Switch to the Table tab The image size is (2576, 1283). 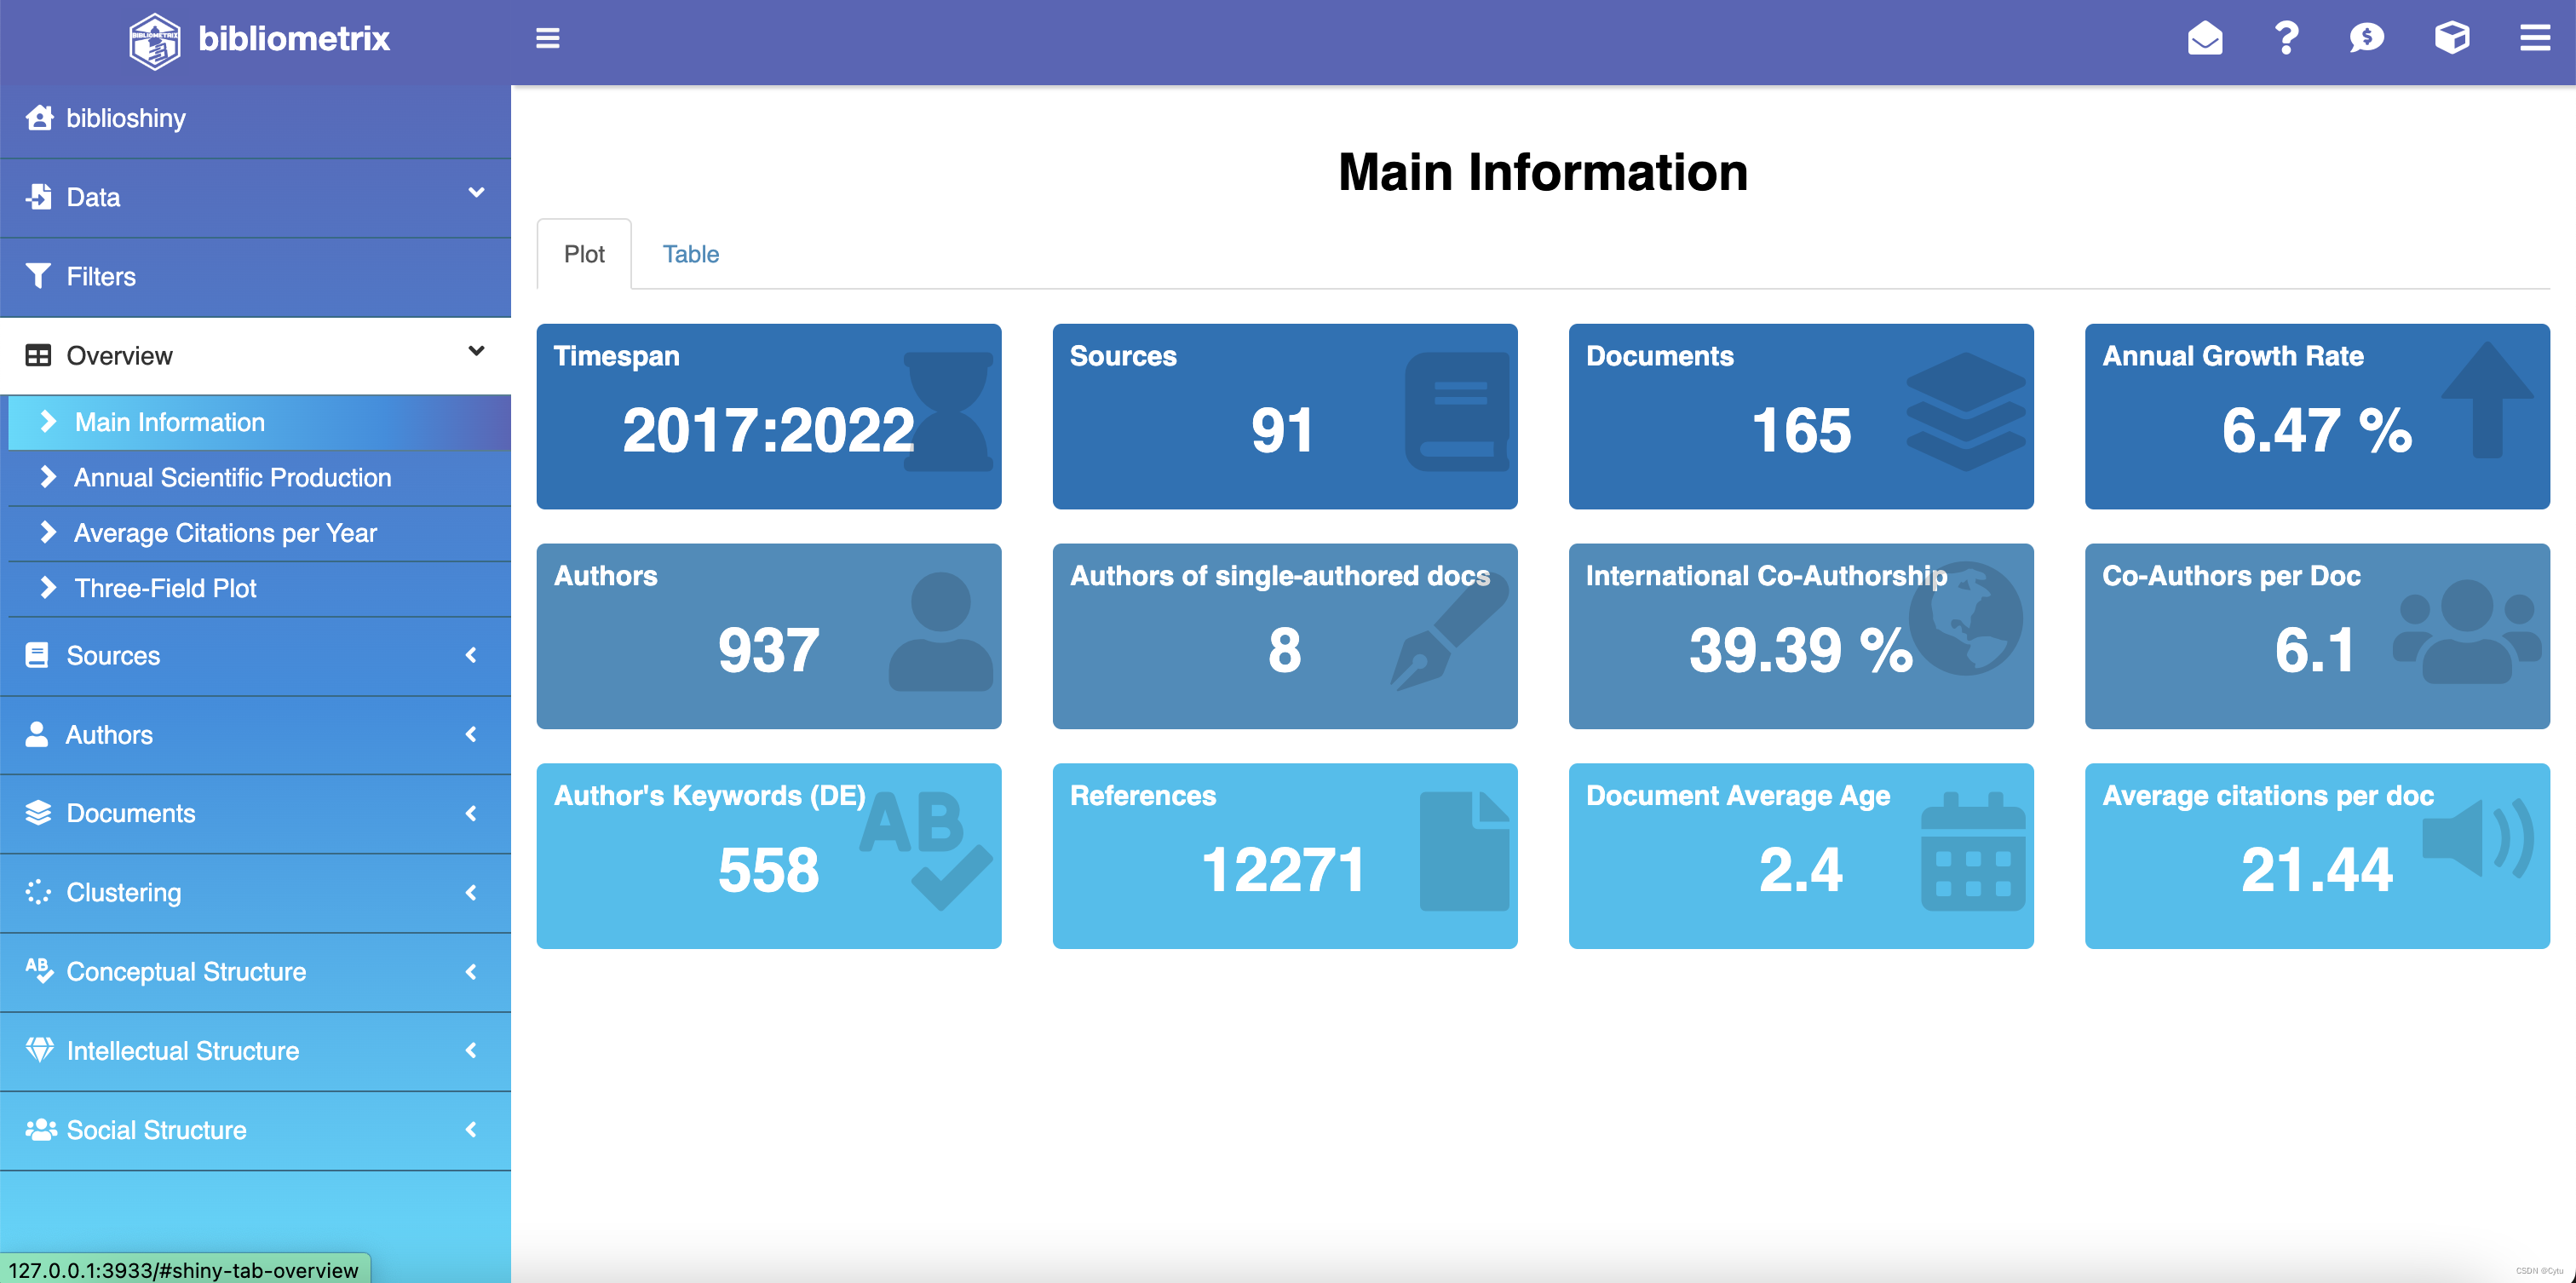point(690,254)
